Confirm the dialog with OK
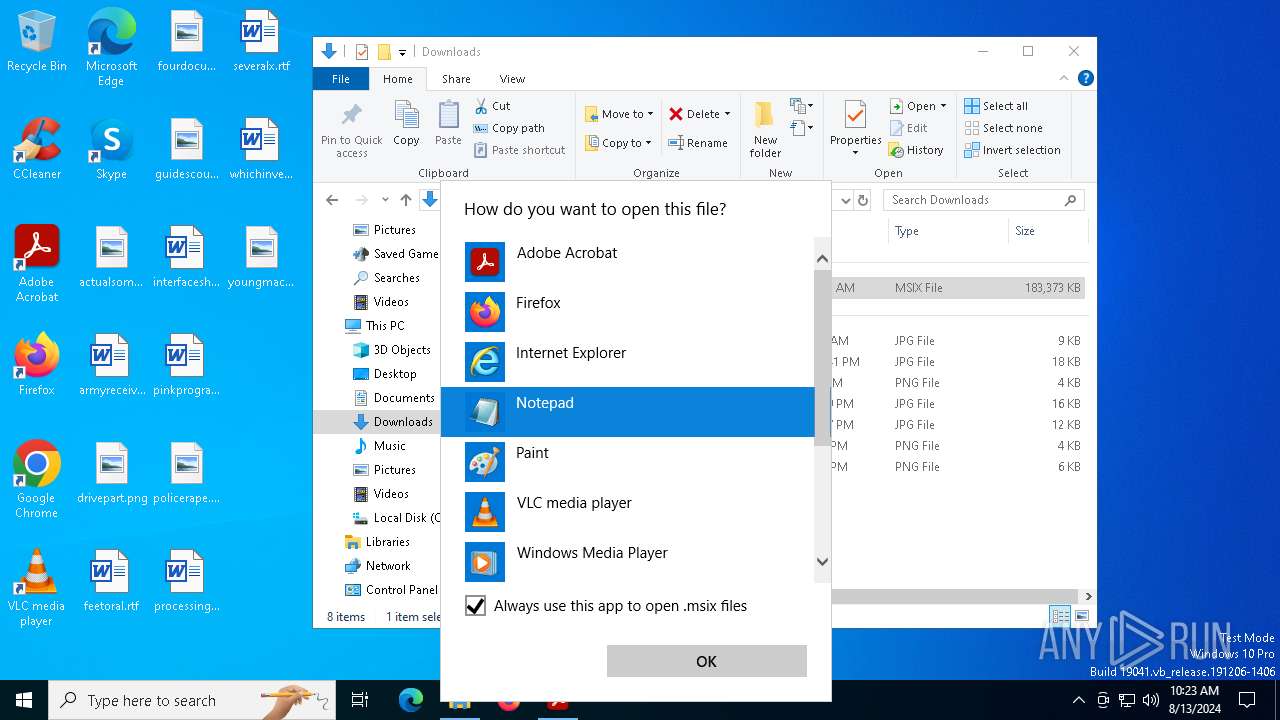Screen dimensions: 1280x720 click(x=706, y=661)
